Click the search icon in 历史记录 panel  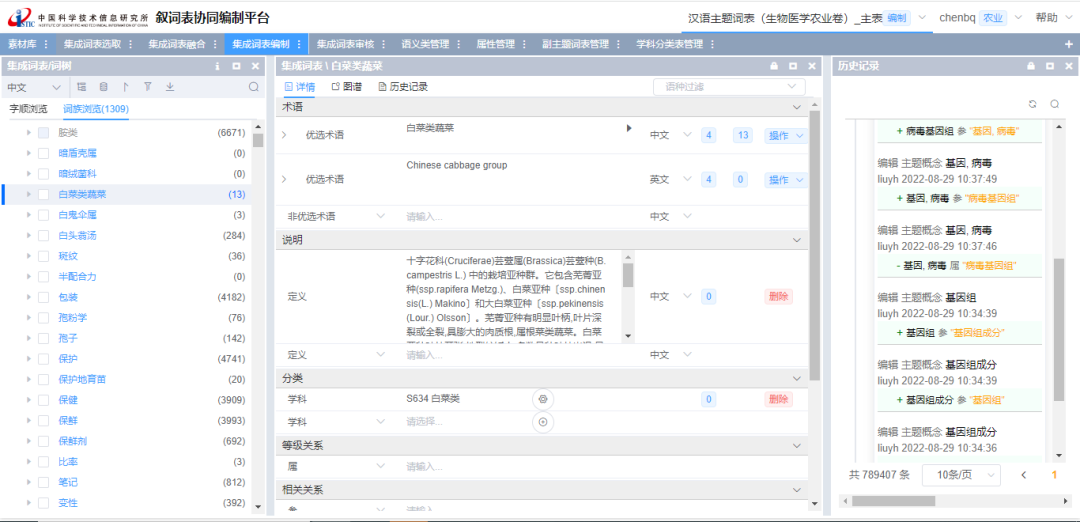(x=1054, y=104)
